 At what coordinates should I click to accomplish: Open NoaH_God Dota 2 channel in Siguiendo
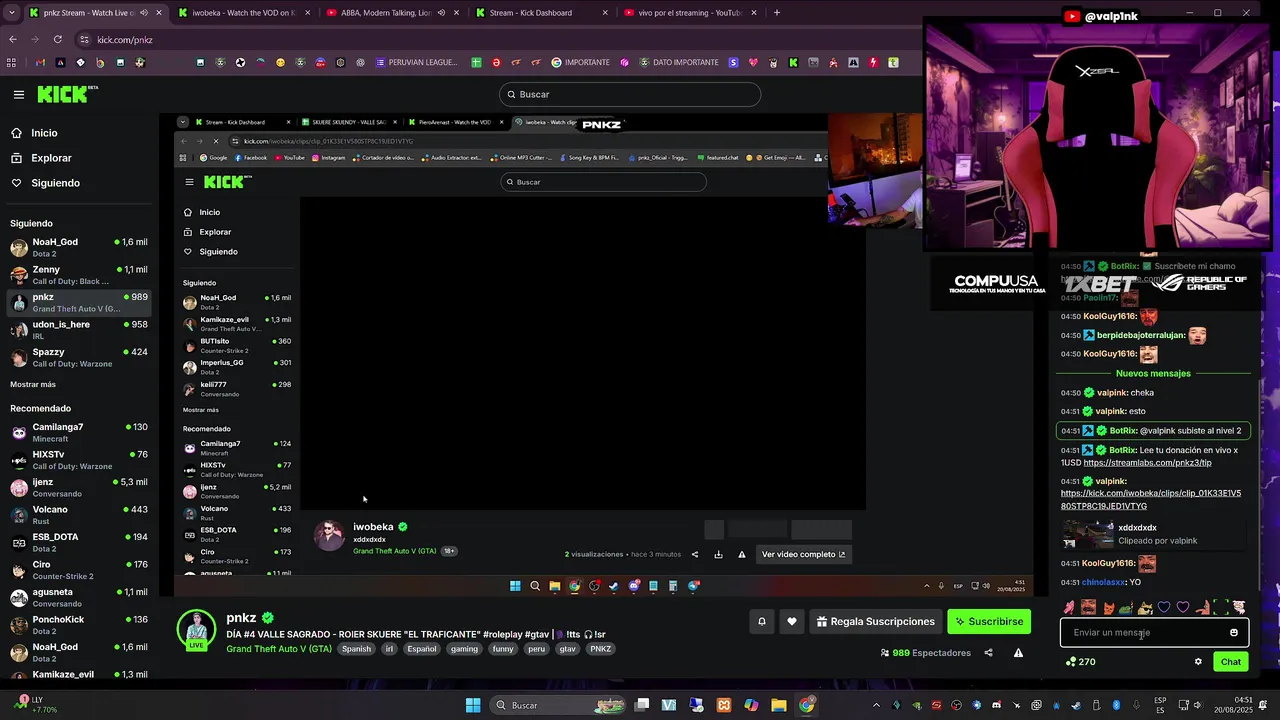(80, 247)
